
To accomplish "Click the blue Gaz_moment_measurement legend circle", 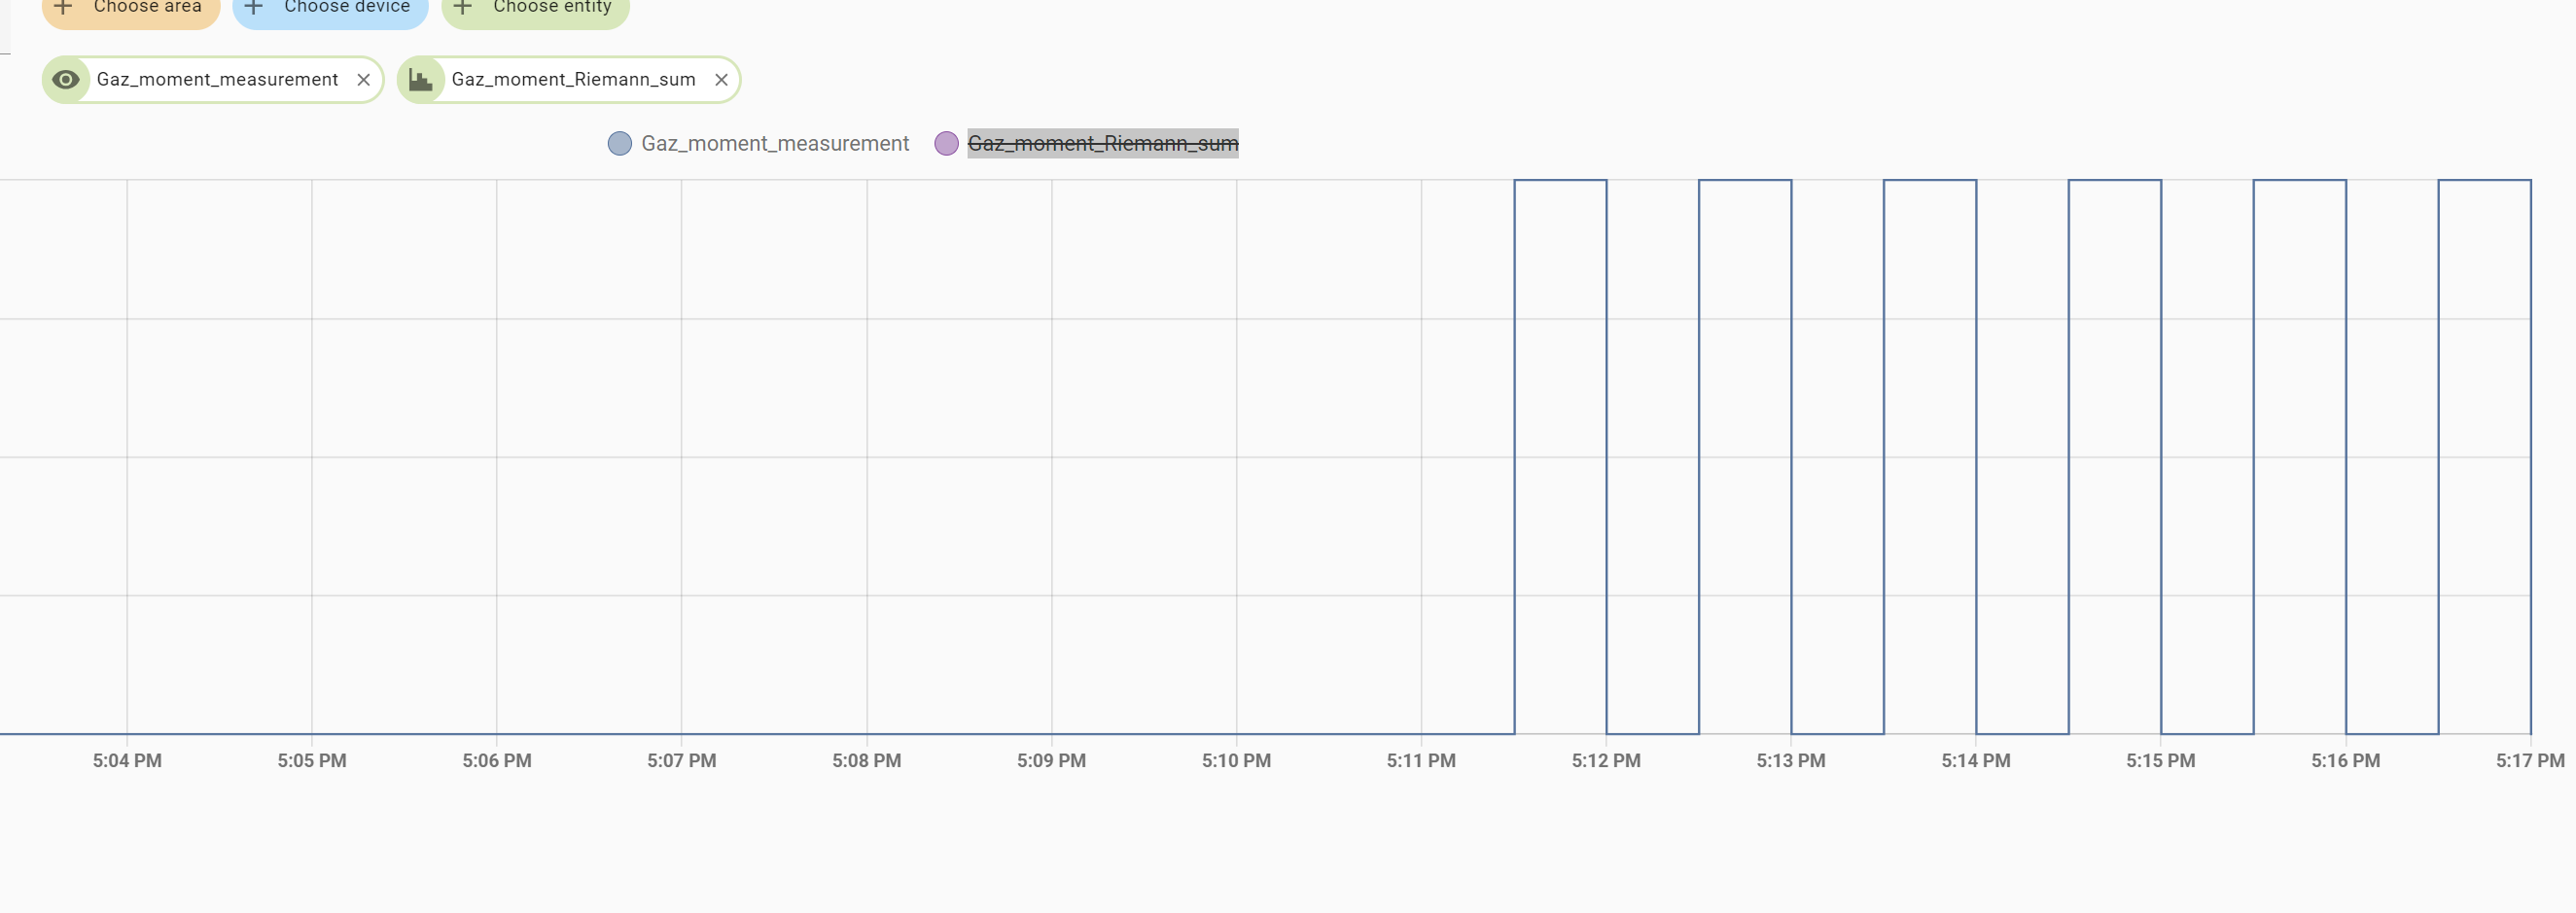I will (x=620, y=144).
